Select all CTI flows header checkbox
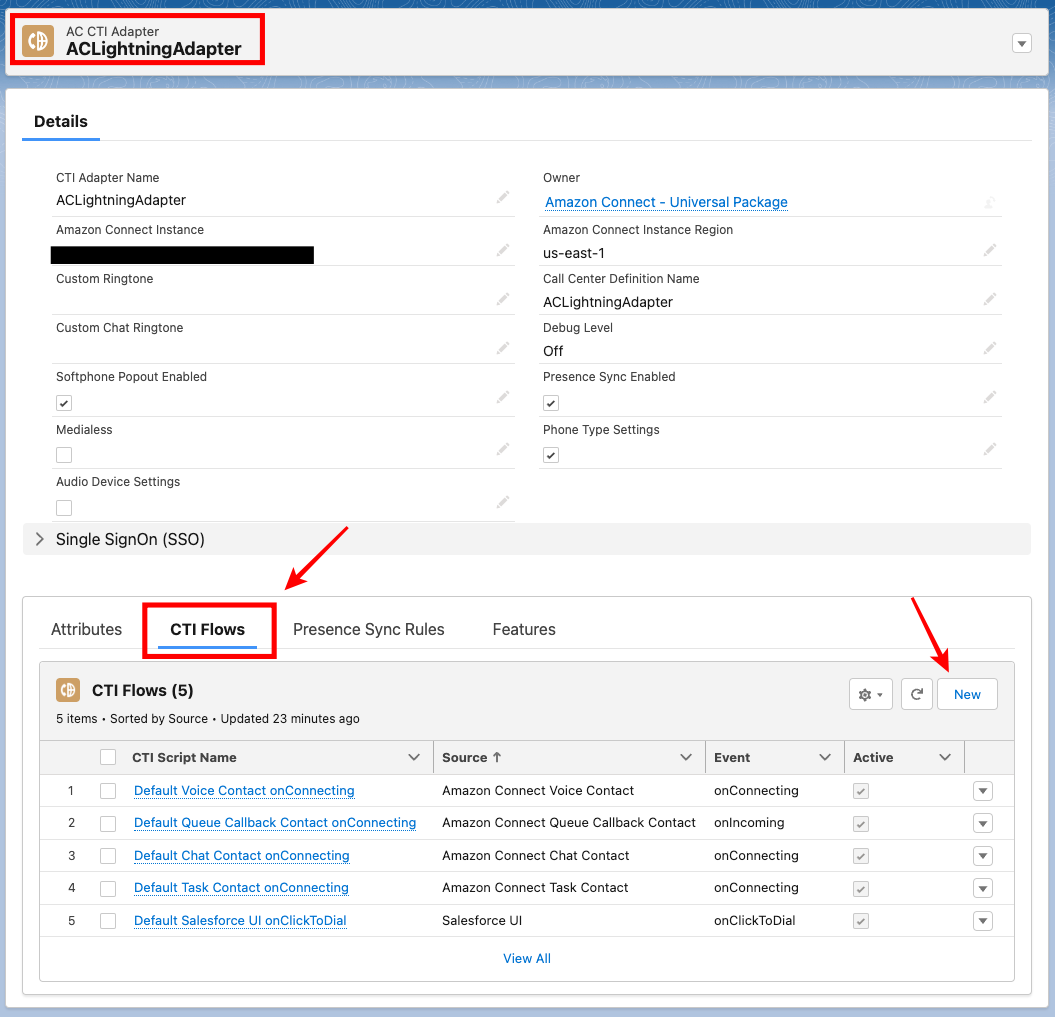The image size is (1055, 1017). coord(108,757)
